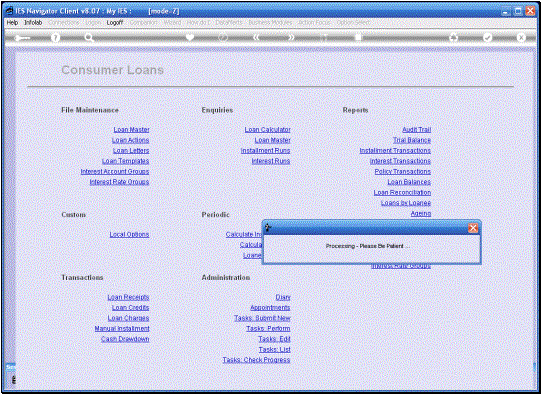Open the Loan Charges transaction
The image size is (541, 394).
pyautogui.click(x=128, y=318)
